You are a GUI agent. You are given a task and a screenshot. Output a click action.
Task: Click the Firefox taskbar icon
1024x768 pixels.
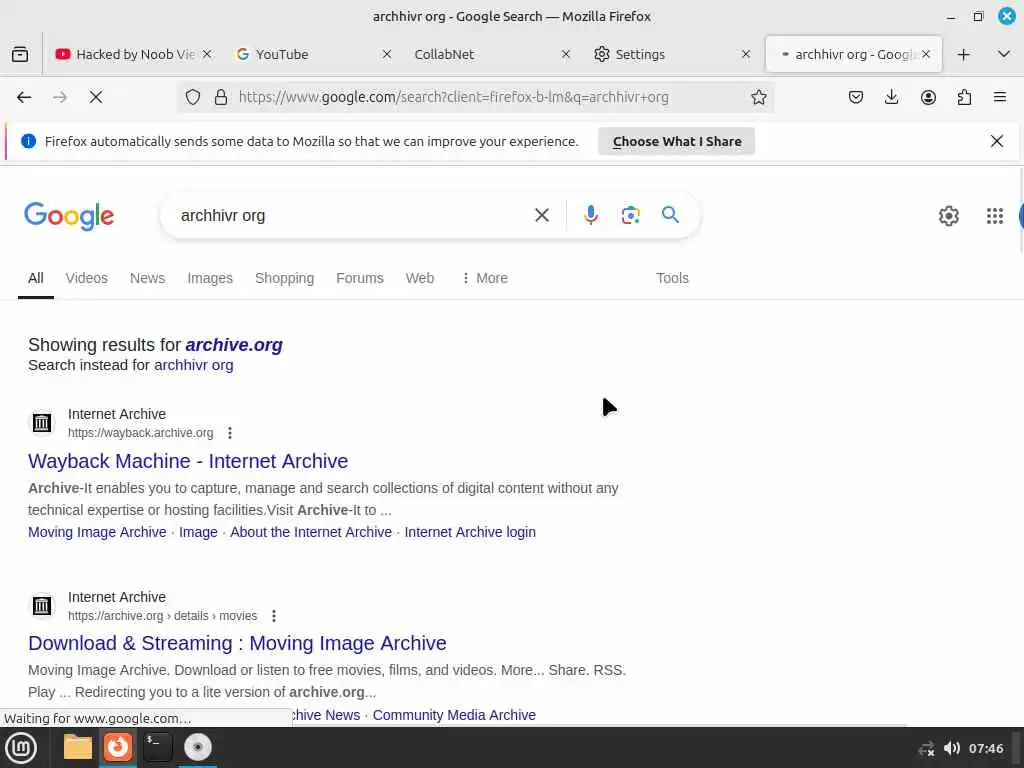tap(118, 747)
